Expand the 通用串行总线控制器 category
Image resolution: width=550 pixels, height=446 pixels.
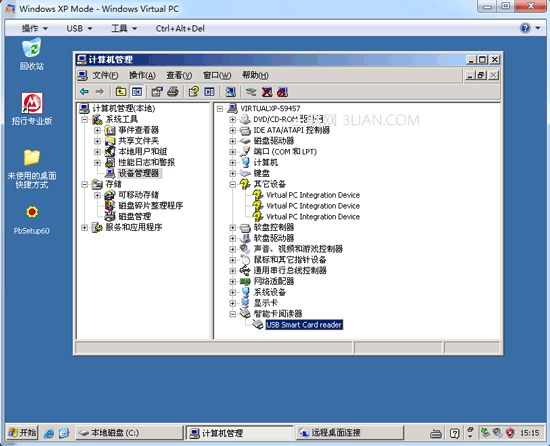click(232, 271)
